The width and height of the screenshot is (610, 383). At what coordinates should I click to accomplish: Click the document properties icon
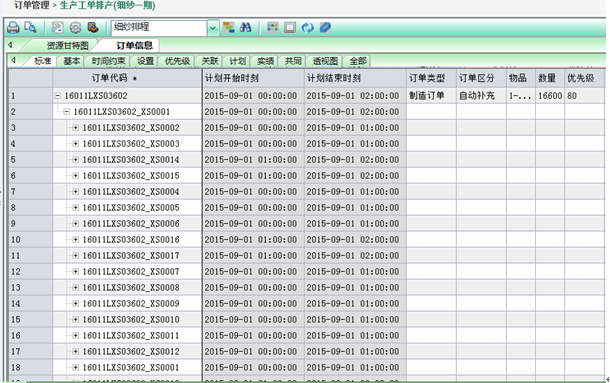(x=58, y=28)
